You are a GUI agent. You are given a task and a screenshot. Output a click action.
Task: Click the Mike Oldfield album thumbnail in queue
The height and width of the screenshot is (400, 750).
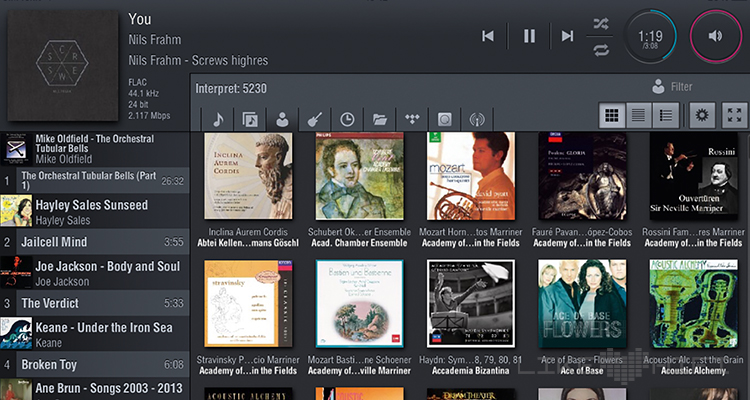click(x=16, y=149)
